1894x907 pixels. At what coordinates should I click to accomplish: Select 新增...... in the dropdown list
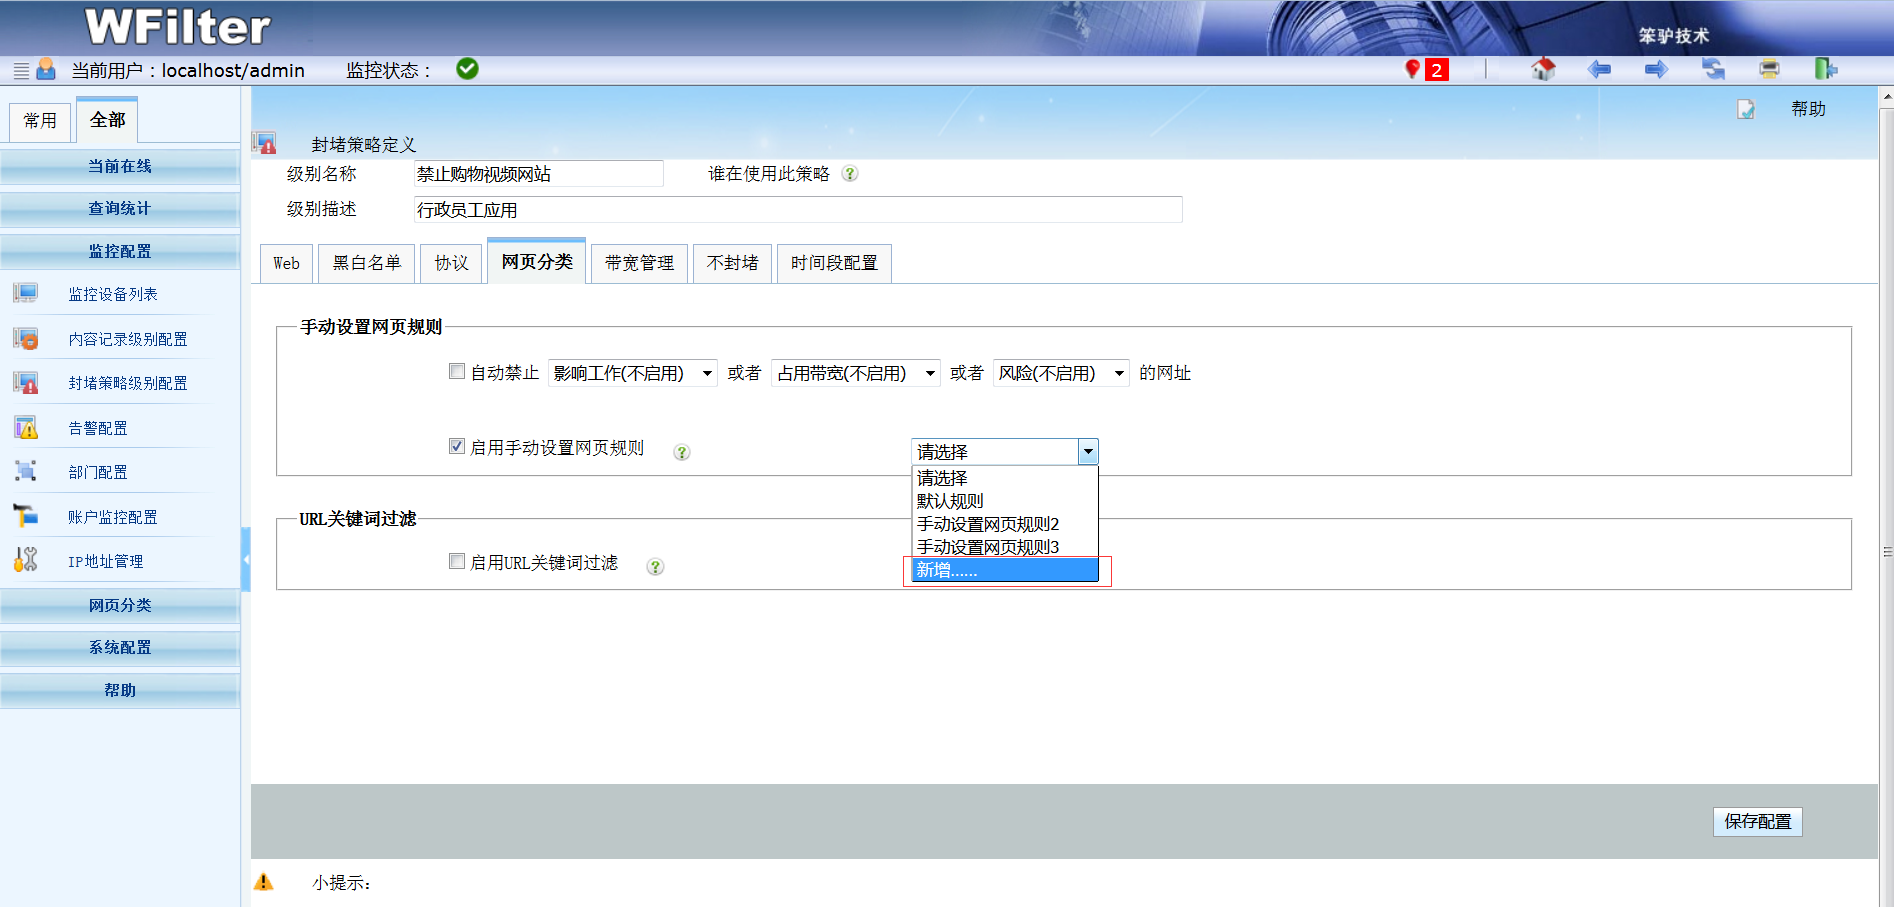(1004, 570)
